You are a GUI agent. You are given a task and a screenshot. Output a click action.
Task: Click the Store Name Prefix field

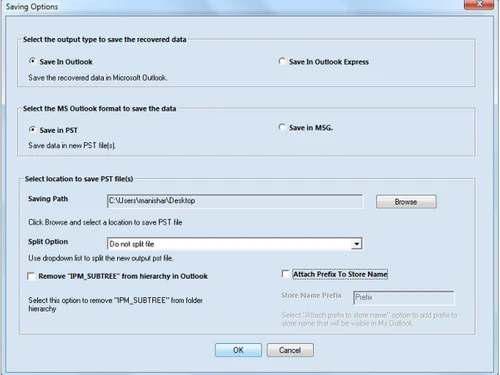[404, 298]
